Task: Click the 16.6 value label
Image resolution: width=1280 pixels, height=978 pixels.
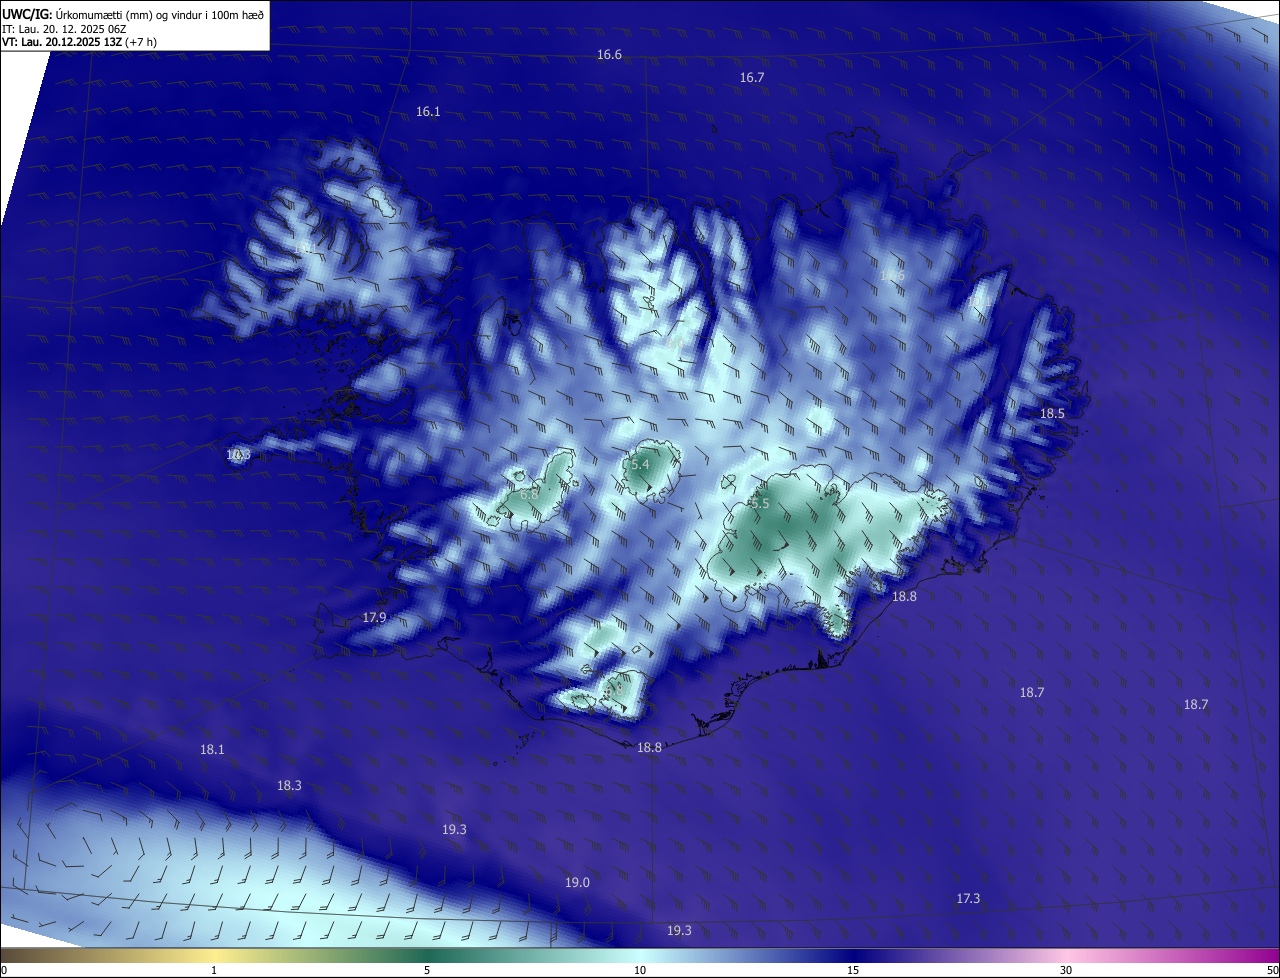Action: pos(609,55)
